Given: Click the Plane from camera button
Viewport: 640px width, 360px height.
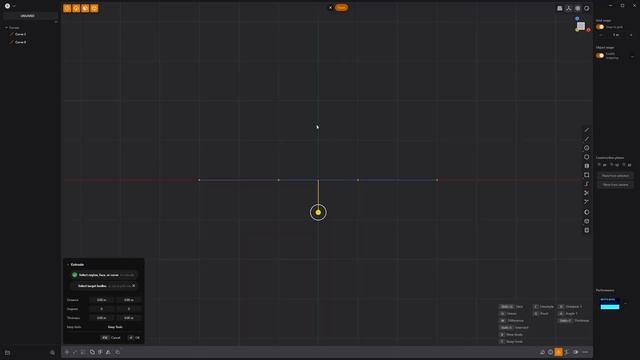Looking at the screenshot, I should [616, 185].
